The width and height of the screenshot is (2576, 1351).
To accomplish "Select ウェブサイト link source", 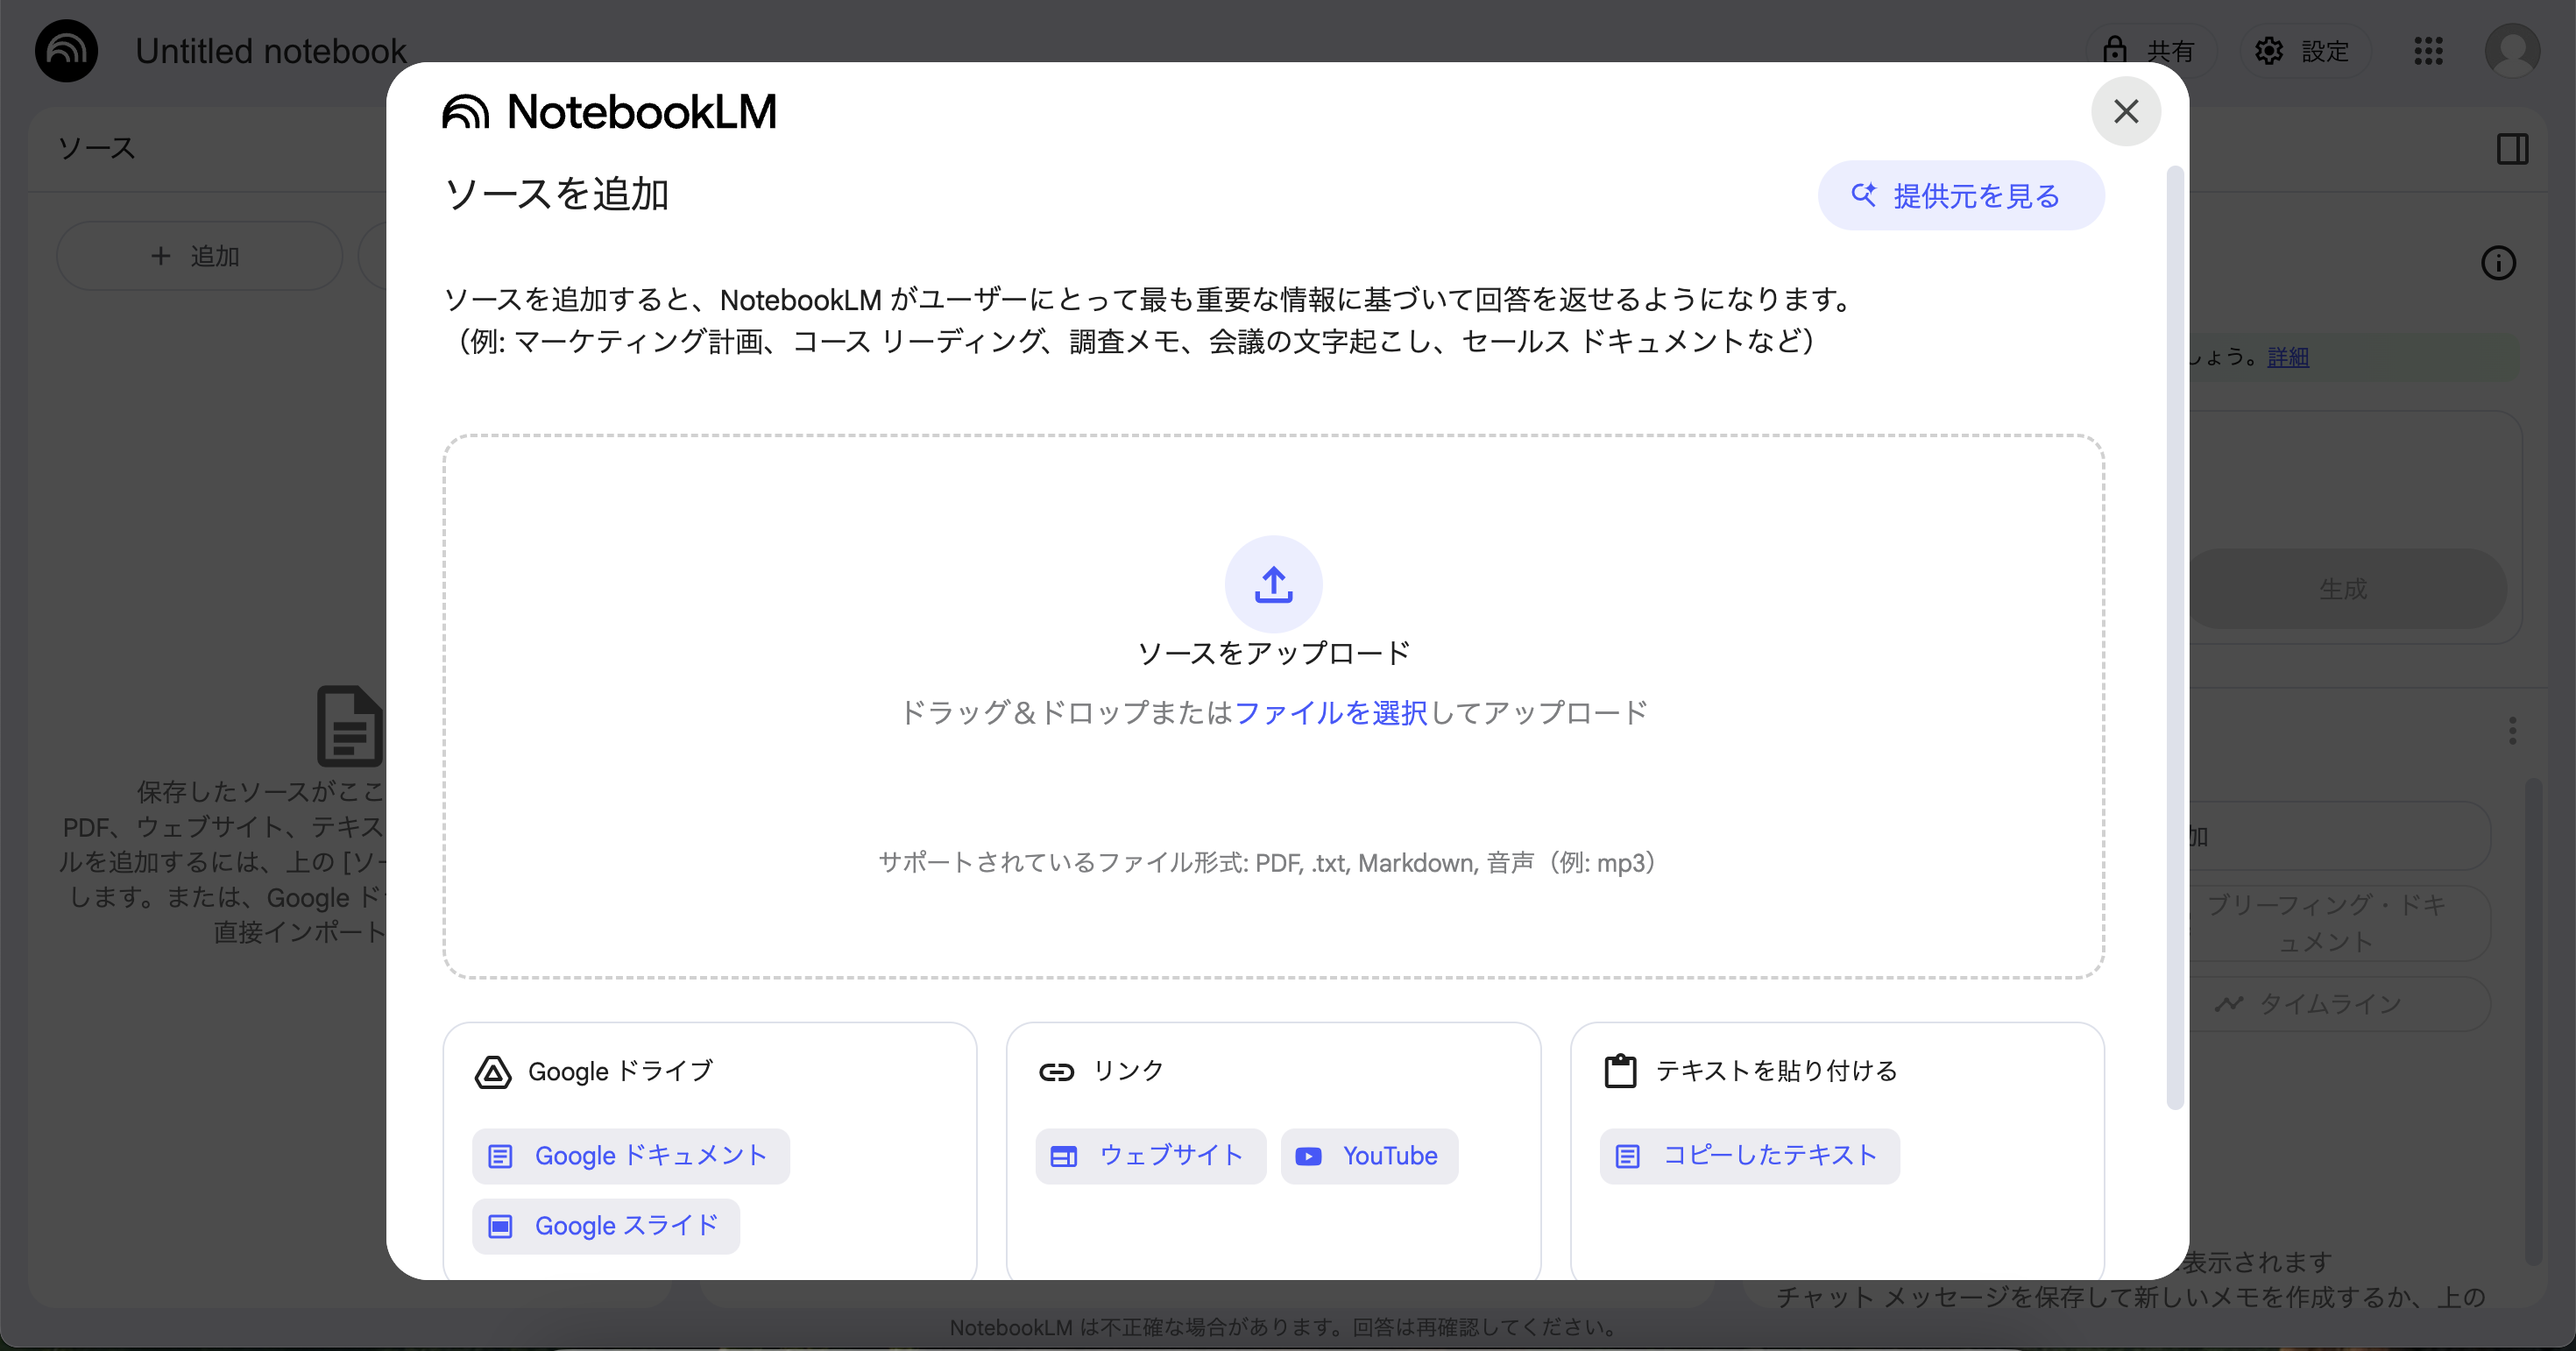I will tap(1150, 1156).
